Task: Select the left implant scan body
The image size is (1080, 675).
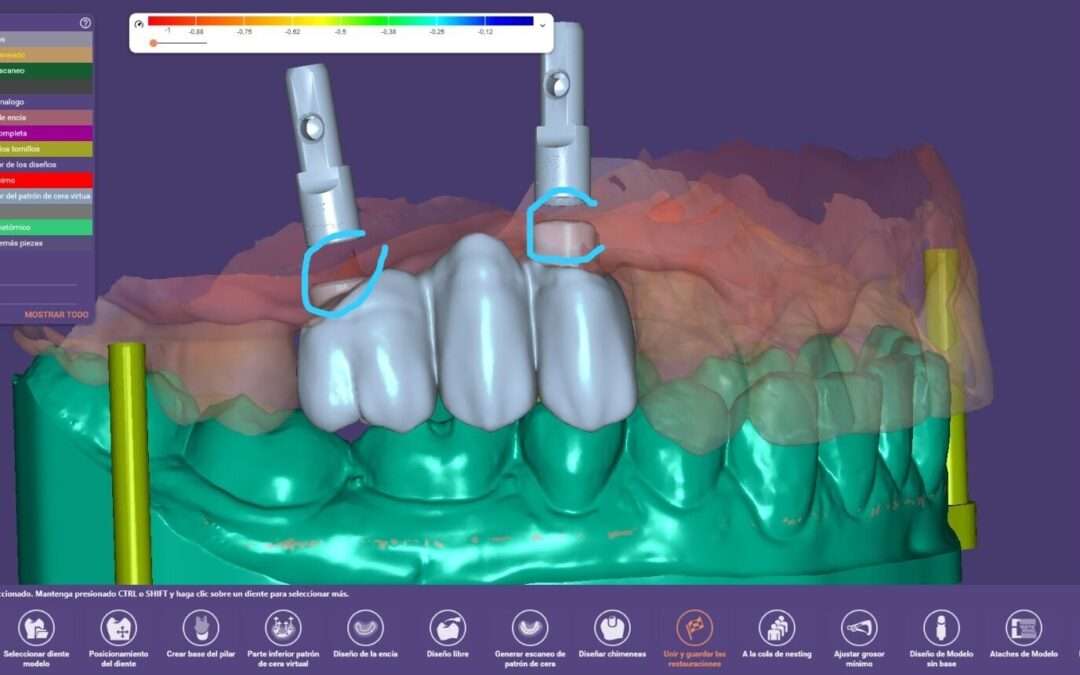Action: coord(320,152)
